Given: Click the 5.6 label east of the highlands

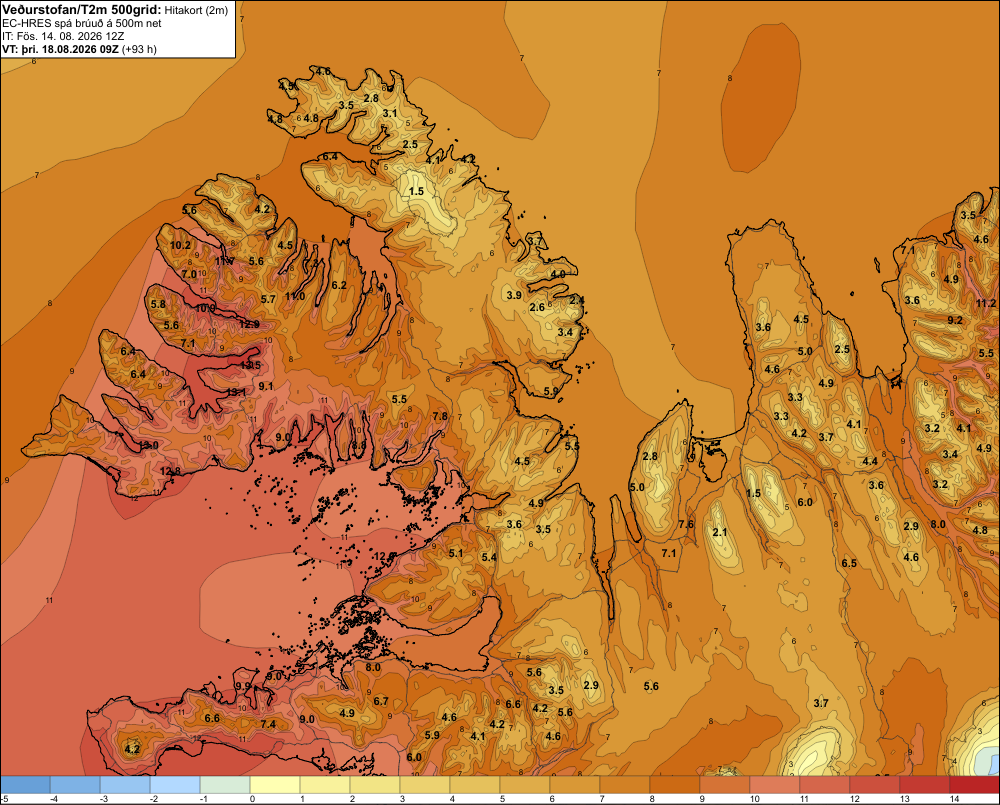Looking at the screenshot, I should (651, 686).
